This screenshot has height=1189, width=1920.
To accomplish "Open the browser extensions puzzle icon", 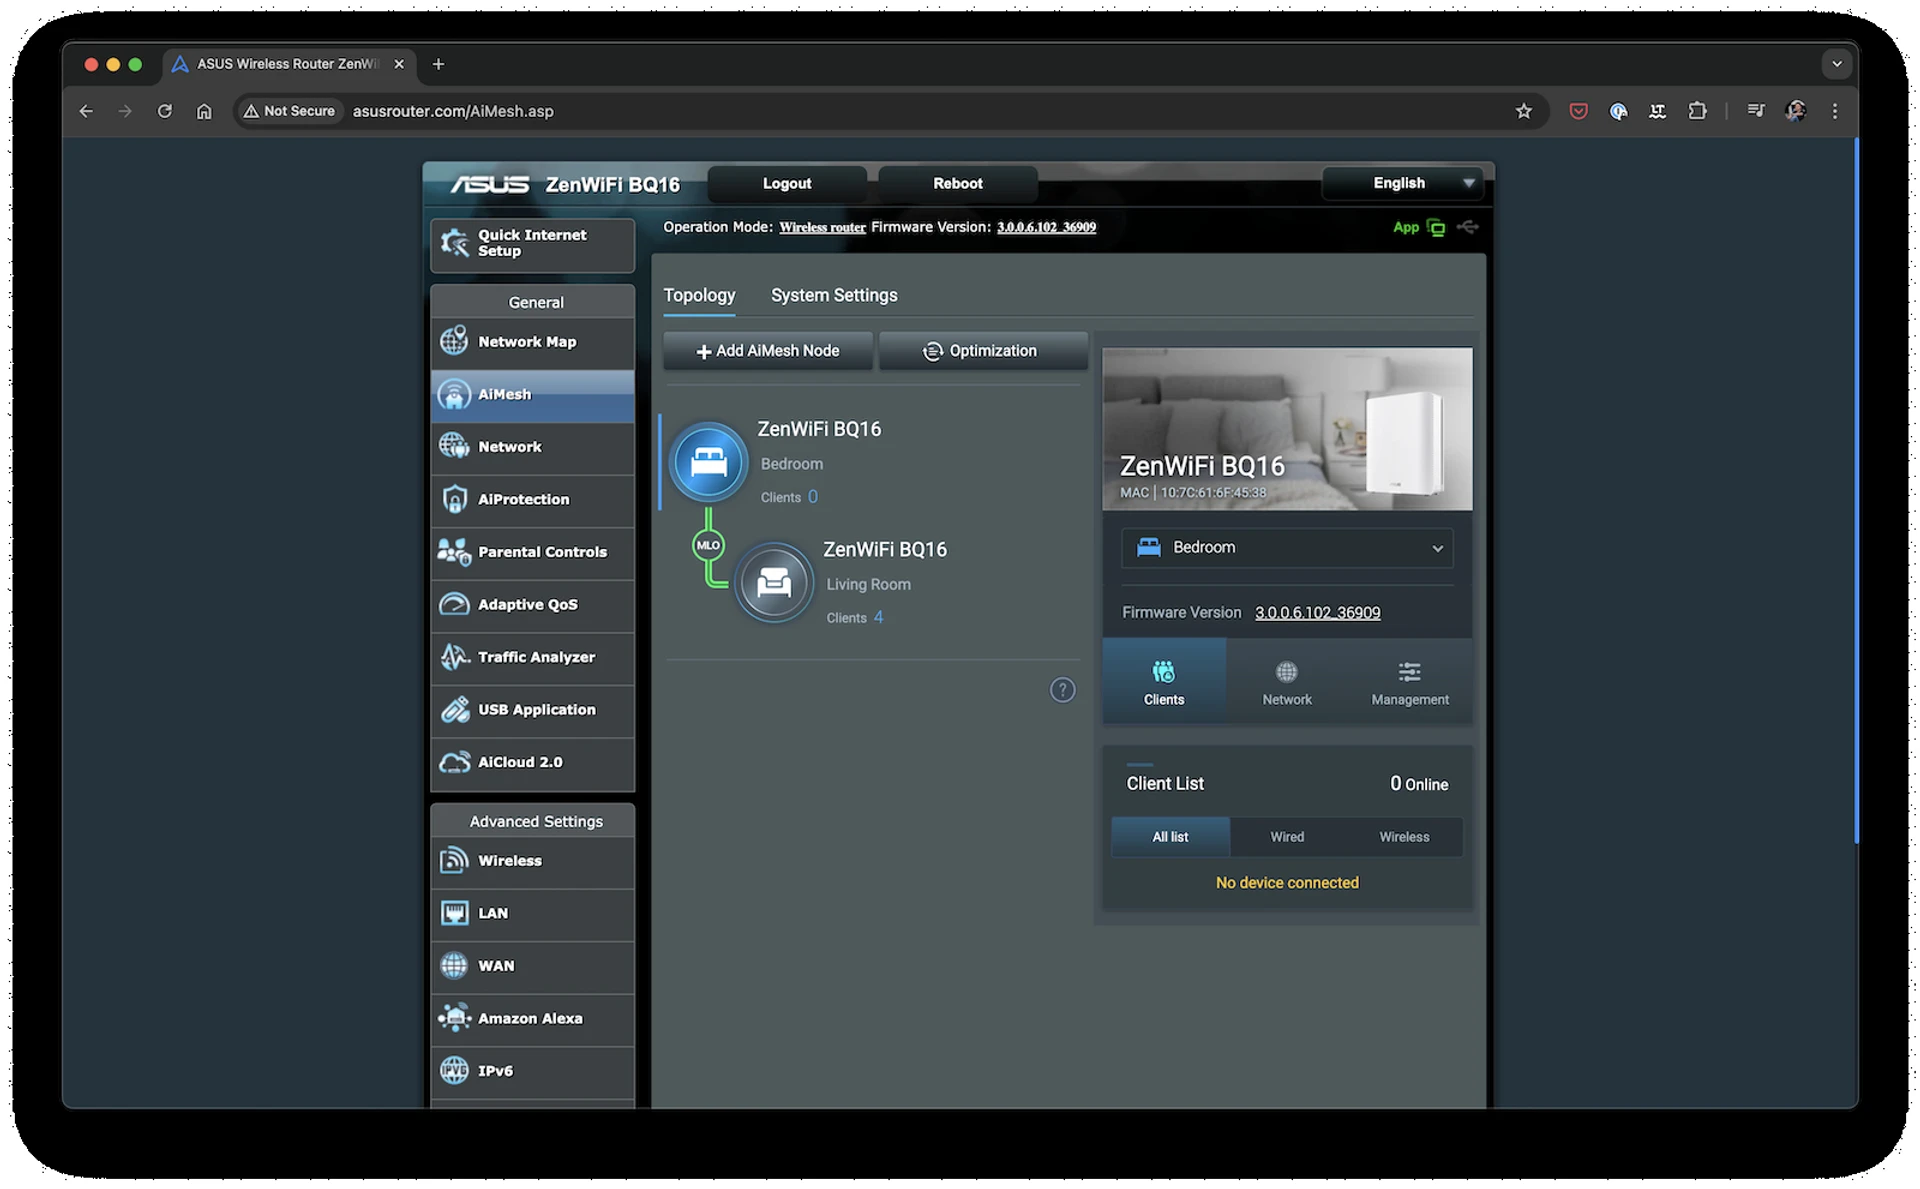I will point(1697,111).
